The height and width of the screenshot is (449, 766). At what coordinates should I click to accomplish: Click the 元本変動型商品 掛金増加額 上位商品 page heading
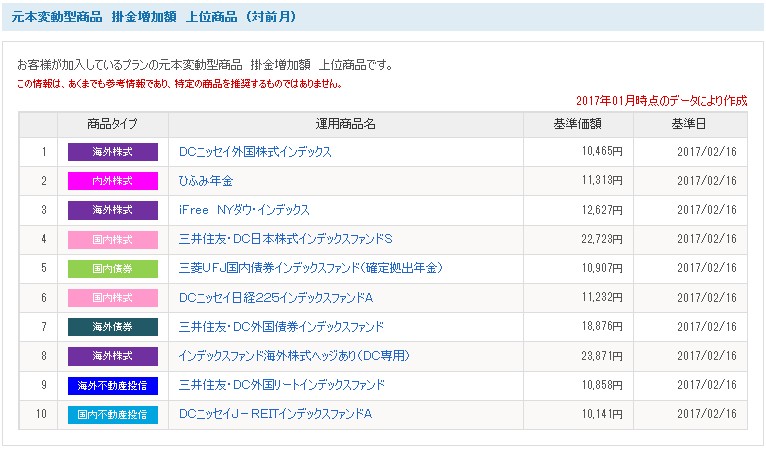(154, 17)
